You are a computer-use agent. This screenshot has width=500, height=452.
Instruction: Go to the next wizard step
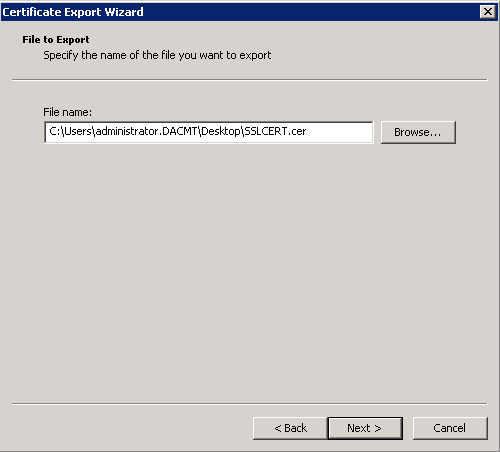365,428
